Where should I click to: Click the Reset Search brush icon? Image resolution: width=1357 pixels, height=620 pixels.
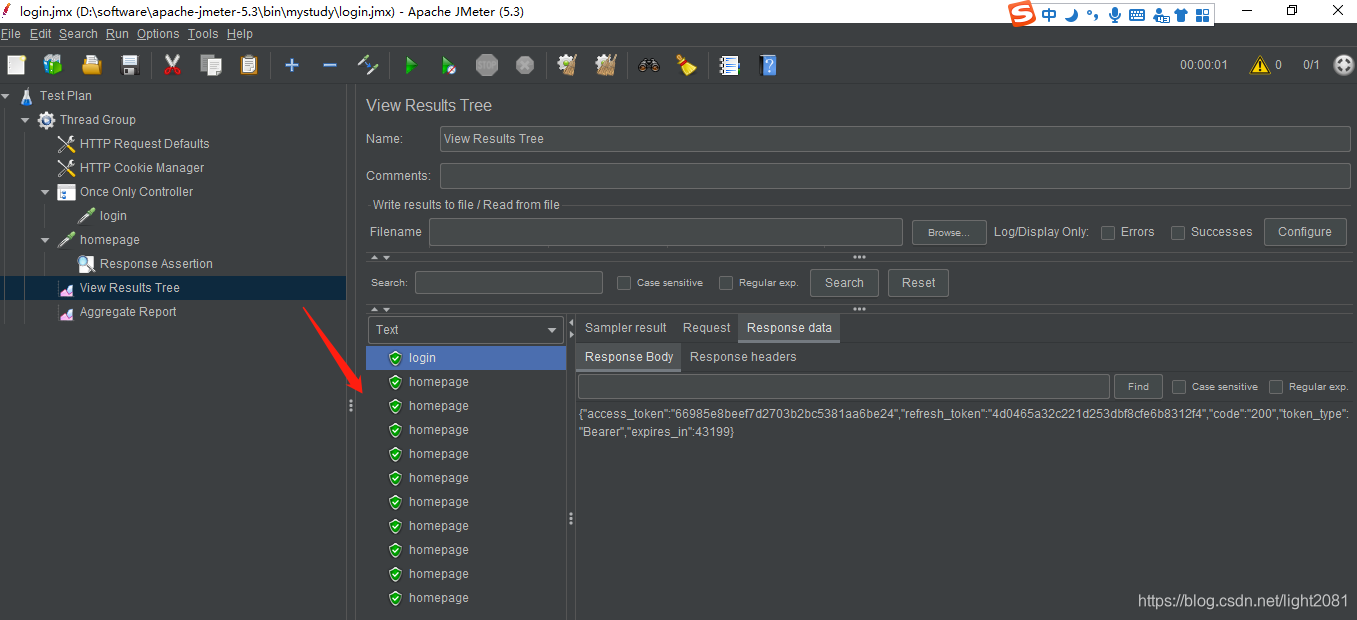(686, 65)
